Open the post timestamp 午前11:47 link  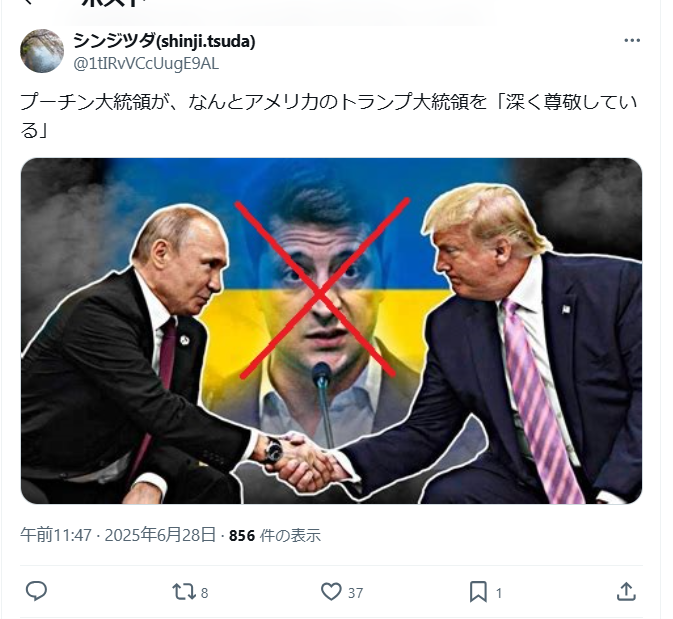pyautogui.click(x=56, y=535)
